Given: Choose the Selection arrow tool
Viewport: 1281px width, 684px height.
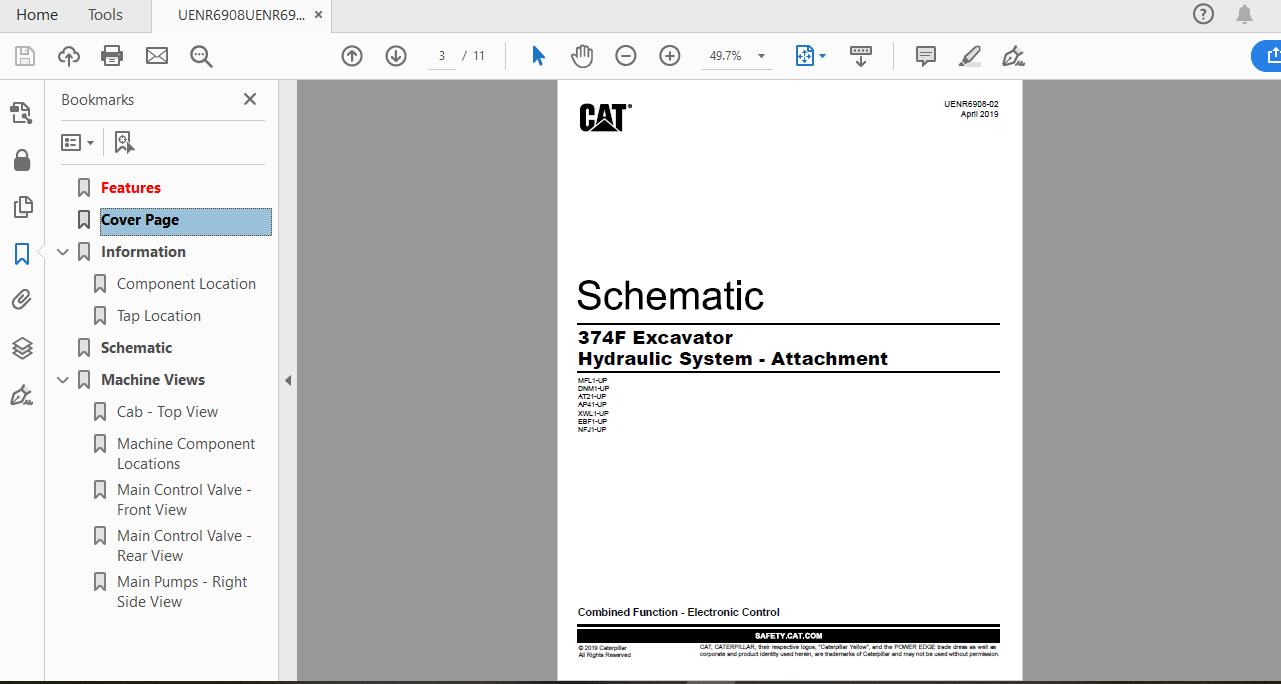Looking at the screenshot, I should coord(538,56).
